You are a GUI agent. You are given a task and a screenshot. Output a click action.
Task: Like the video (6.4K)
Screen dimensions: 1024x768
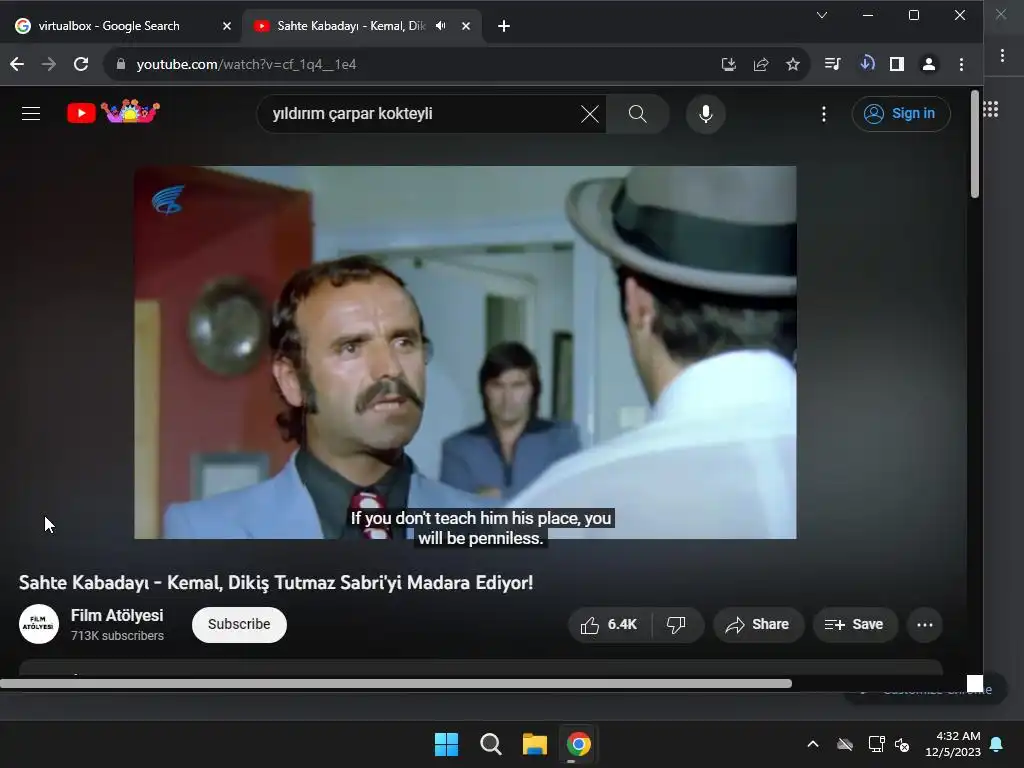pyautogui.click(x=609, y=625)
